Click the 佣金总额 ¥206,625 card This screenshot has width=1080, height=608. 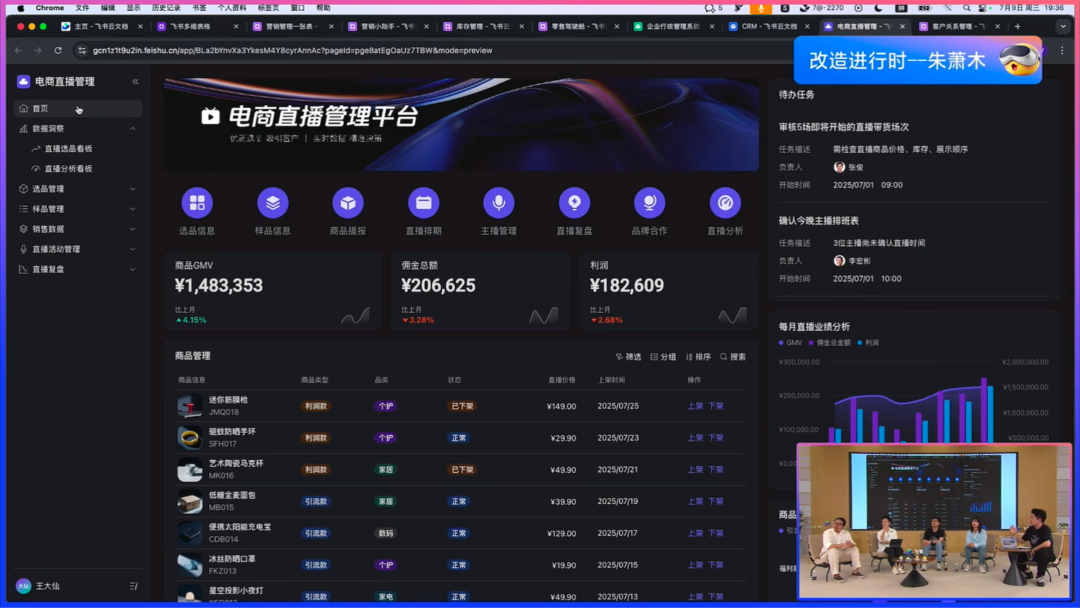pyautogui.click(x=480, y=292)
